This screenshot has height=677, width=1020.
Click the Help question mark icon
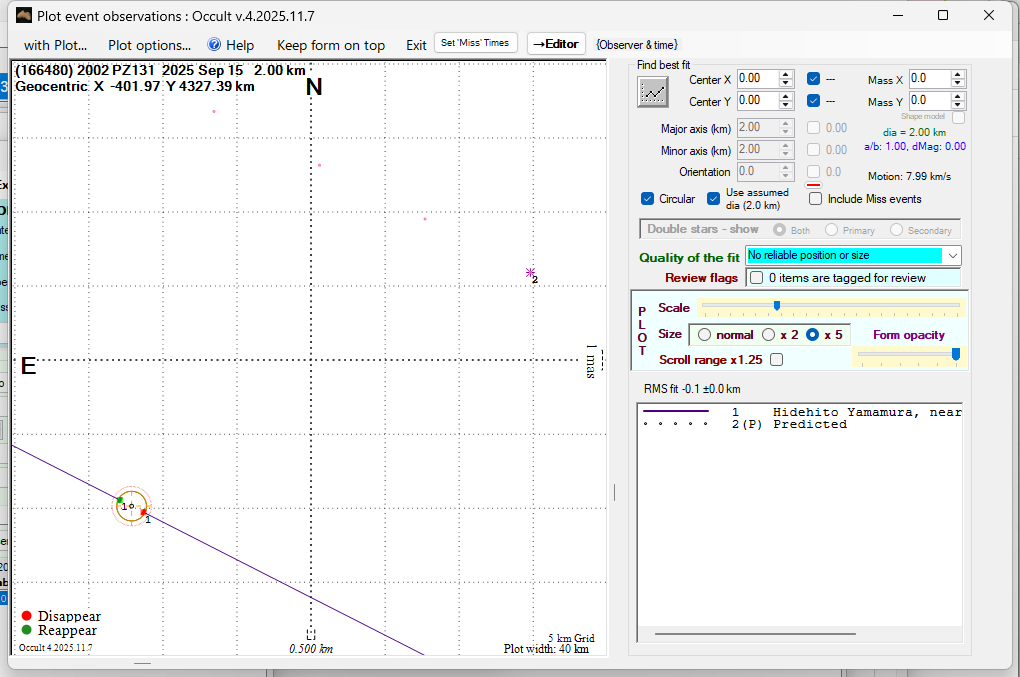(x=214, y=45)
